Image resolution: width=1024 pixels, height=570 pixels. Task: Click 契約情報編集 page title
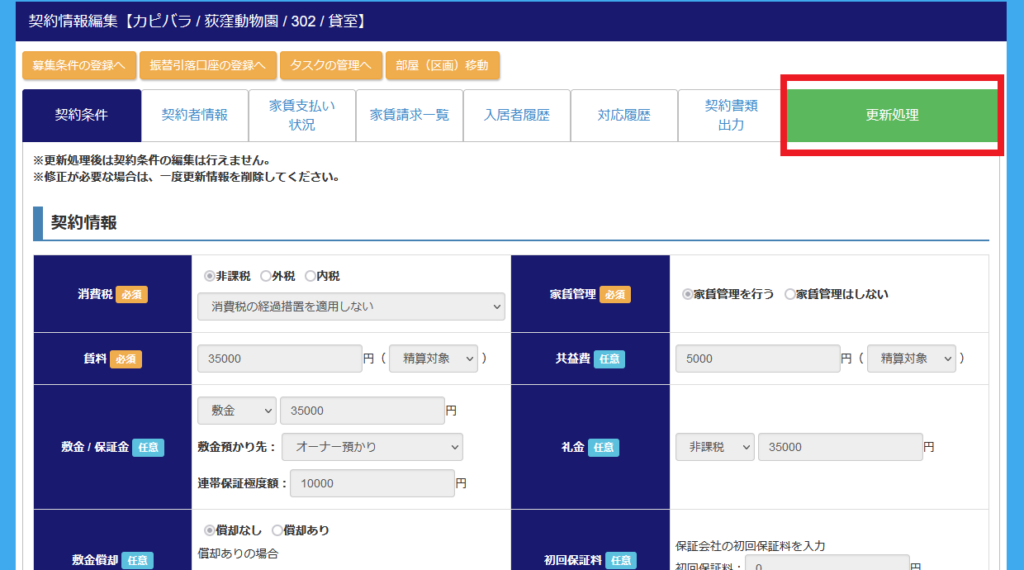(199, 22)
